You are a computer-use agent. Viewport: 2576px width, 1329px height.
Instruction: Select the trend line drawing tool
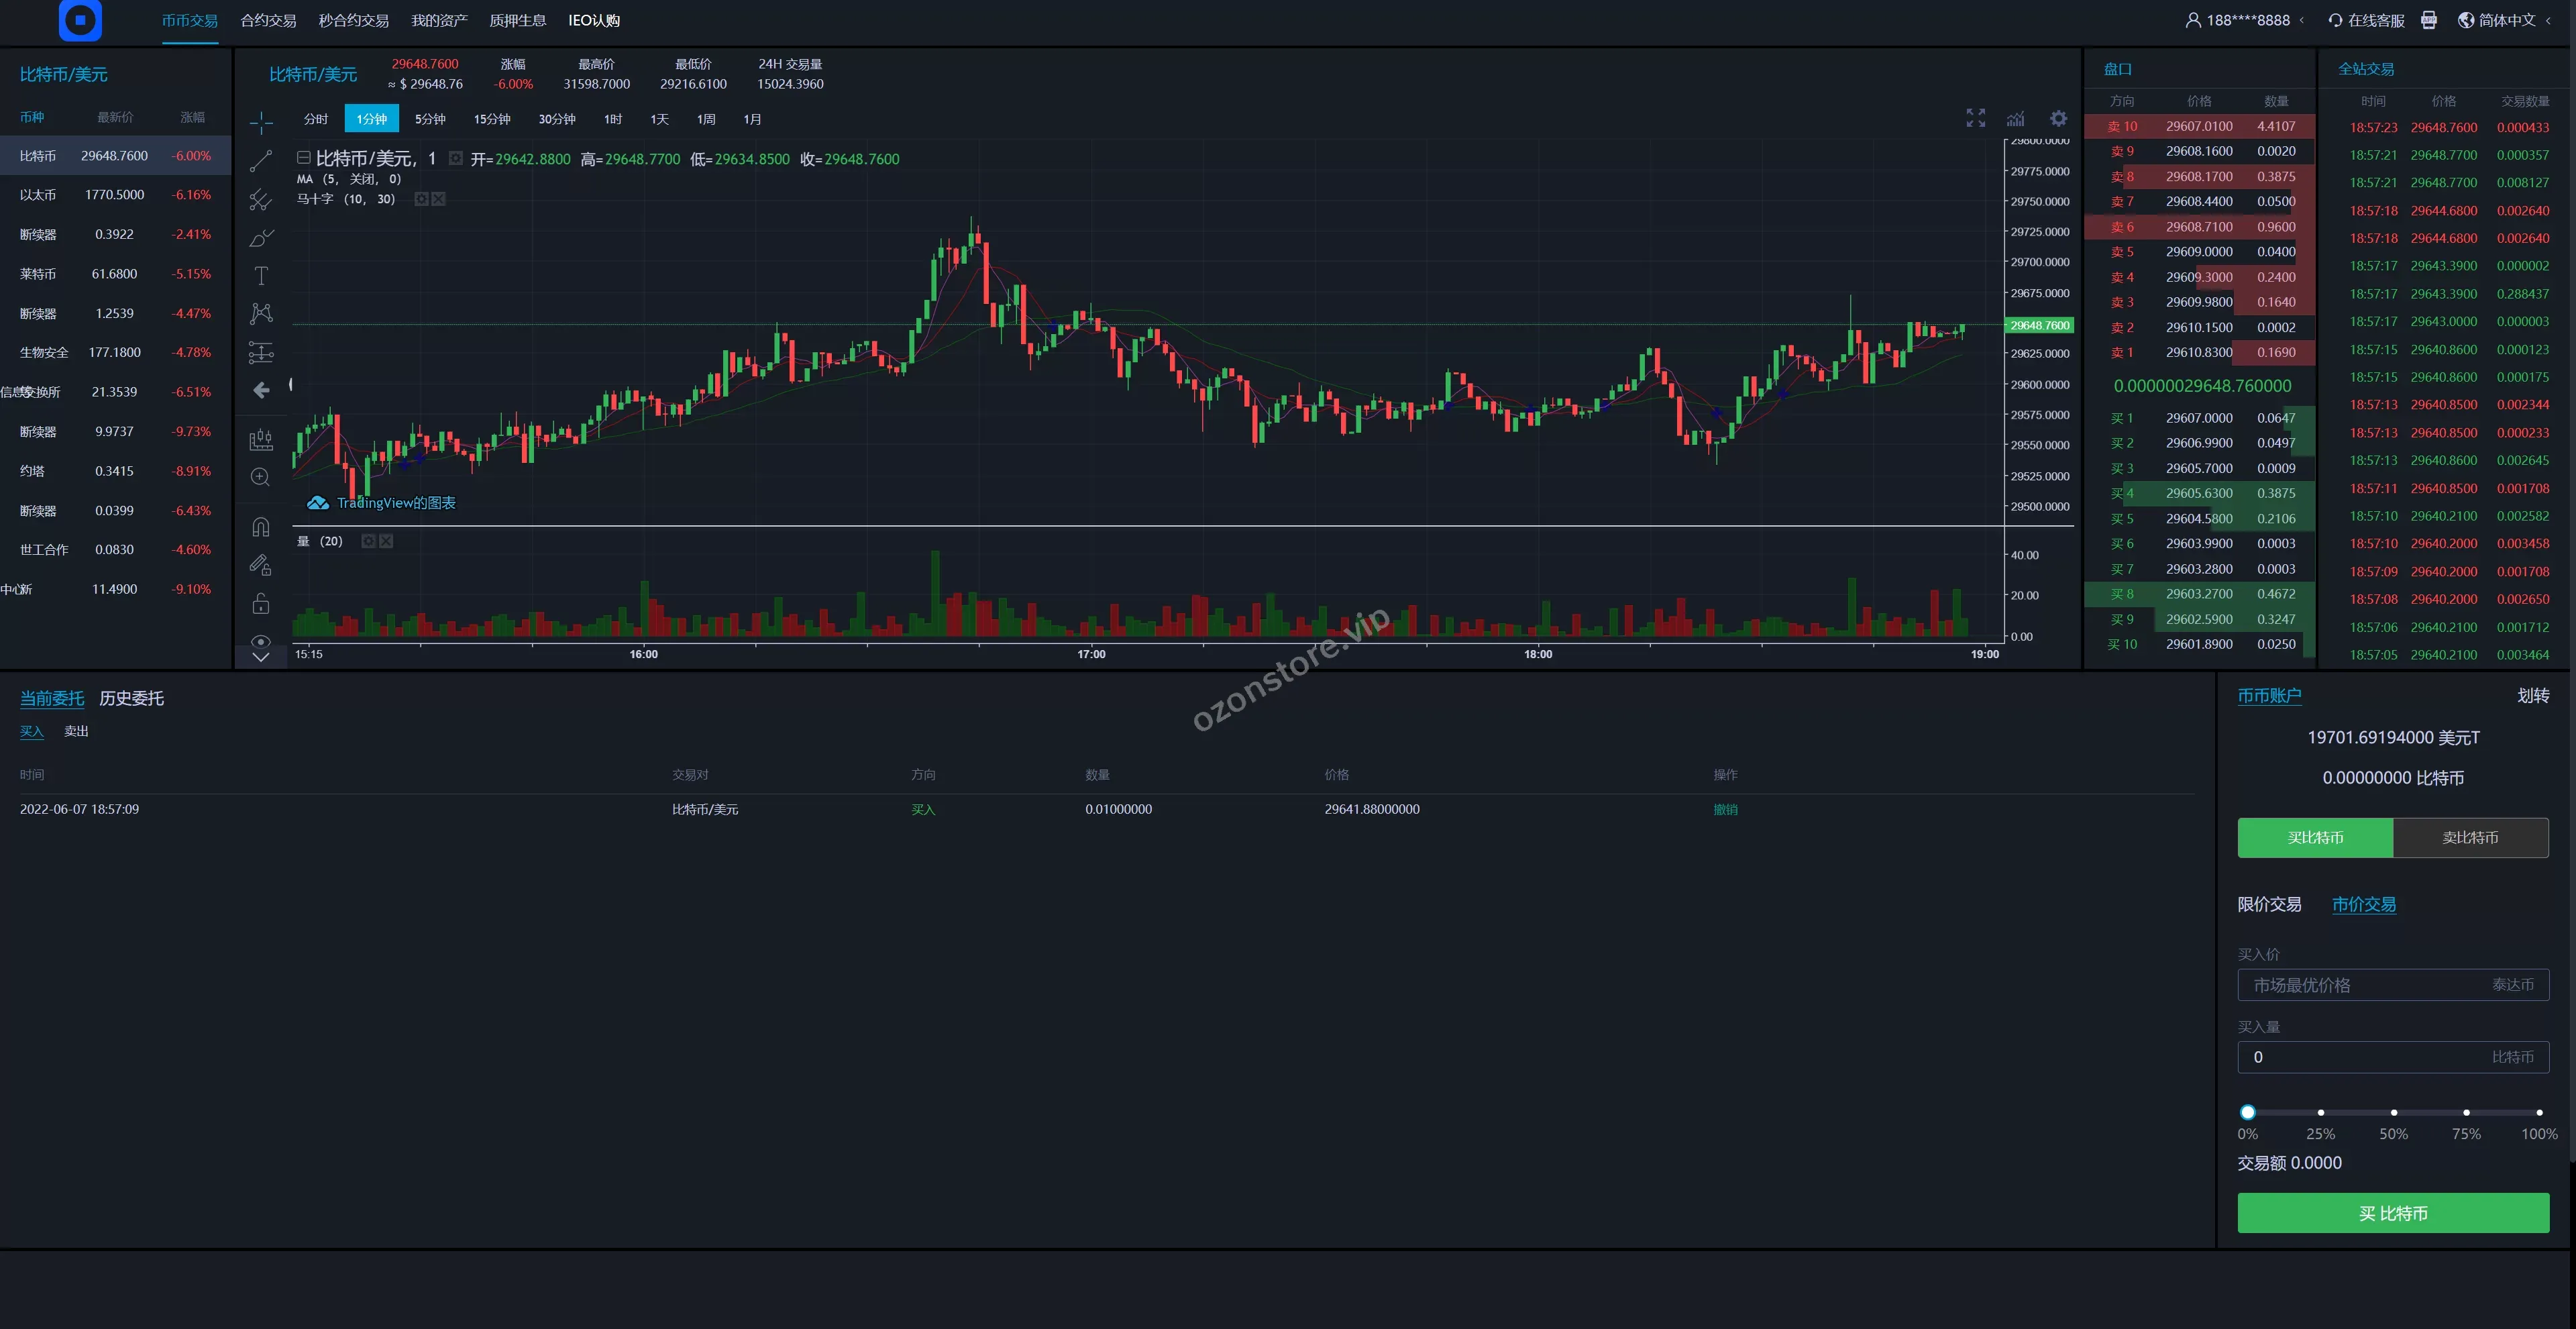pyautogui.click(x=261, y=161)
